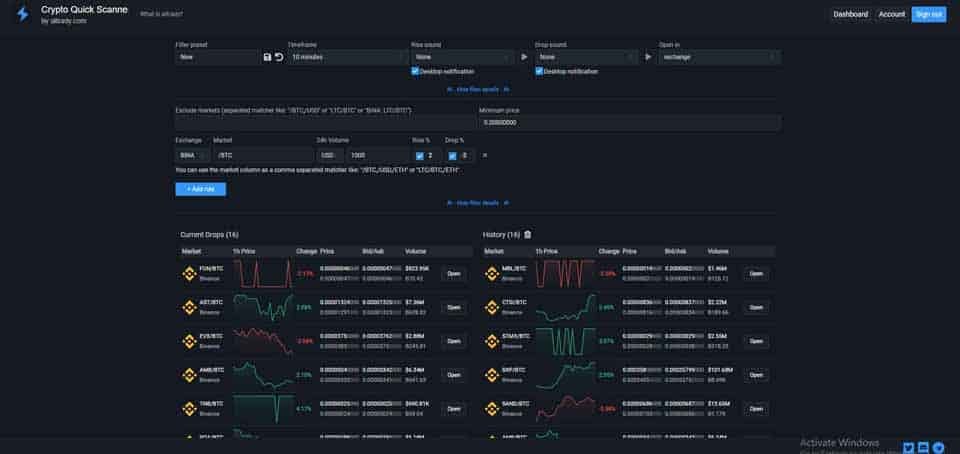Click the + Add rule button
Viewport: 960px width, 454px height.
click(x=200, y=189)
